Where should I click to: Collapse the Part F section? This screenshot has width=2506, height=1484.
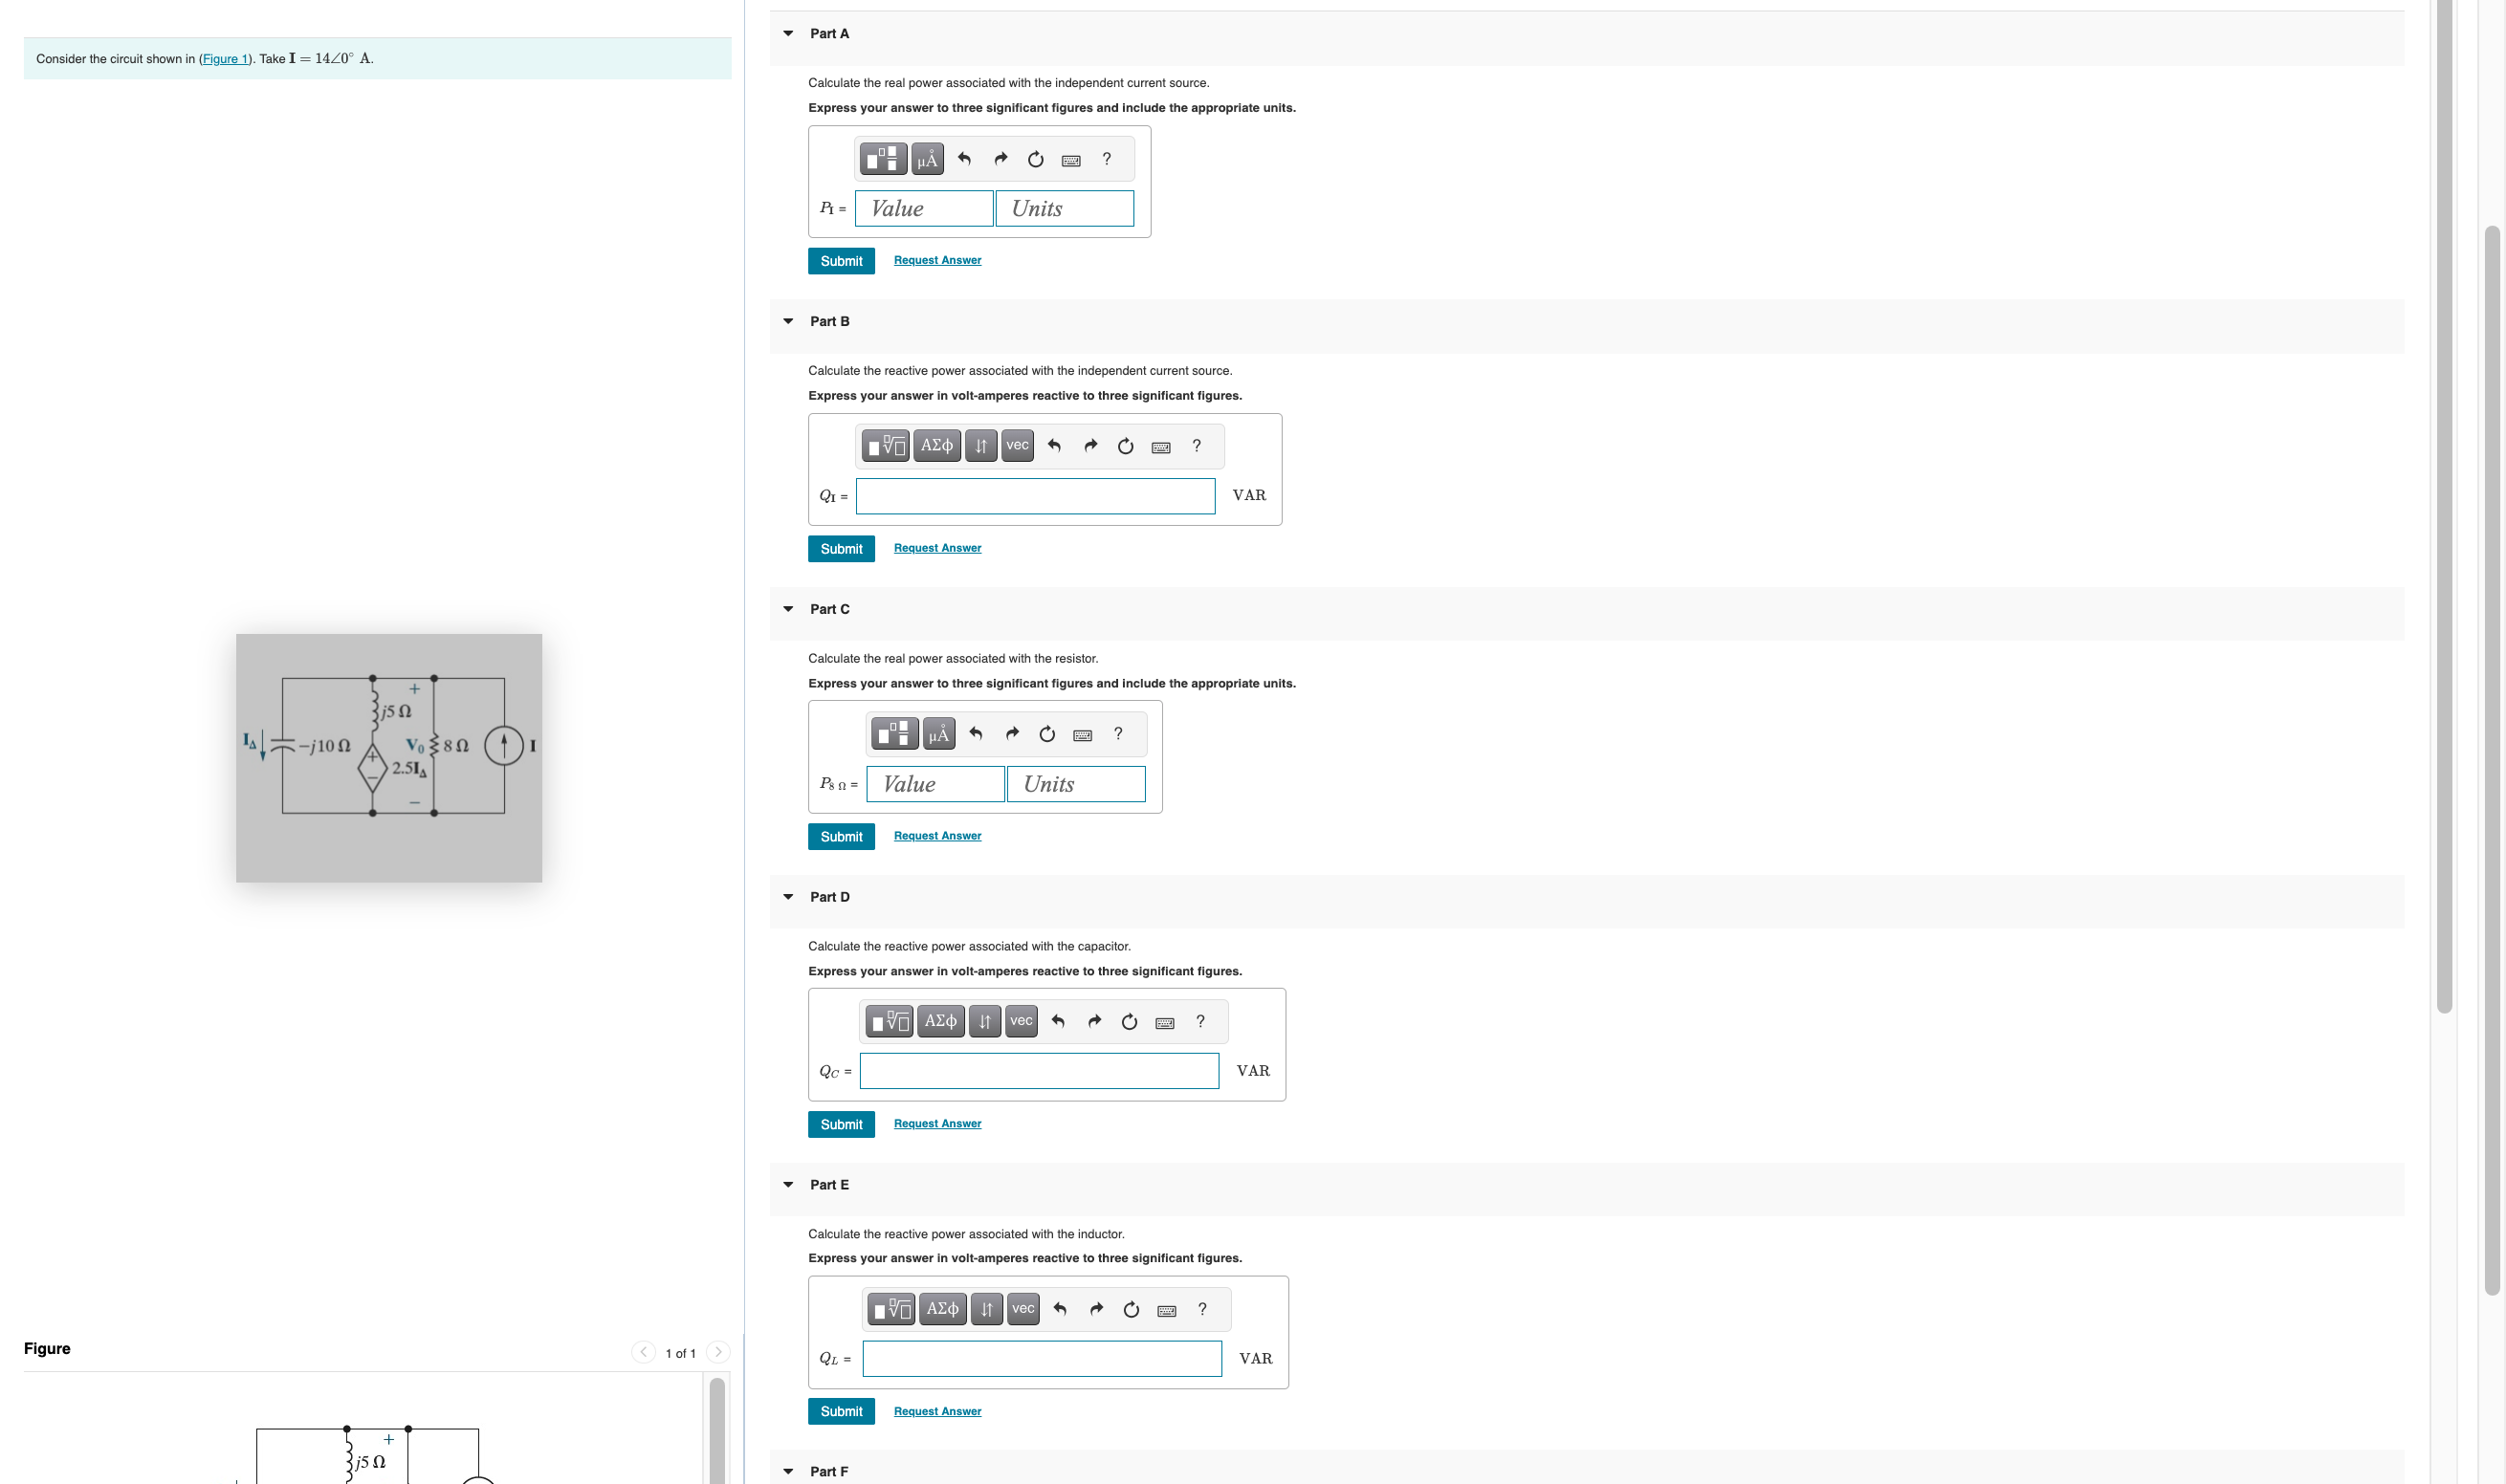click(x=788, y=1471)
